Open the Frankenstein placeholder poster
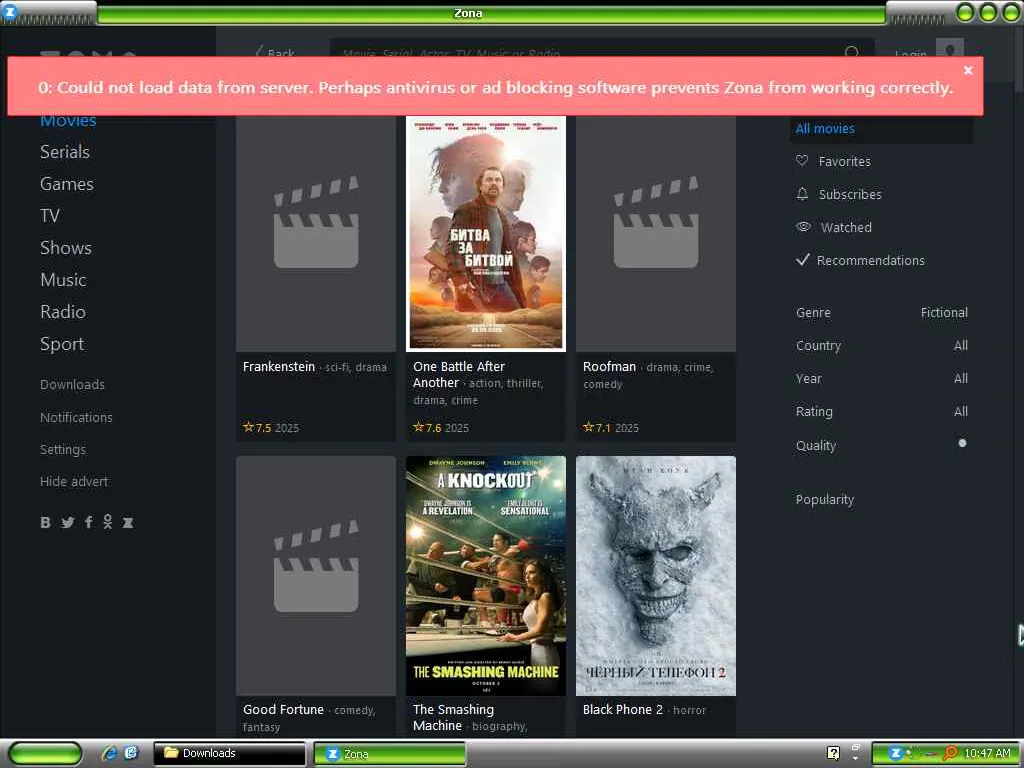1024x768 pixels. (316, 234)
